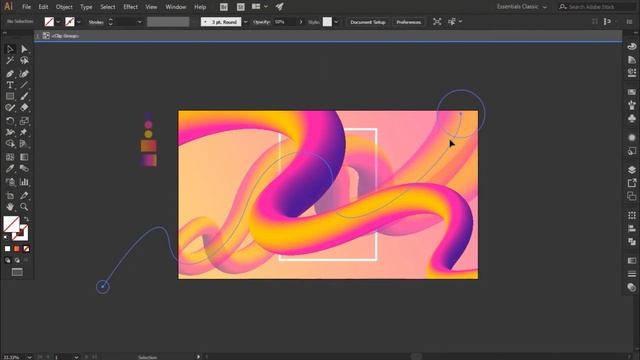Open the Color panel icon in right dock

click(631, 47)
